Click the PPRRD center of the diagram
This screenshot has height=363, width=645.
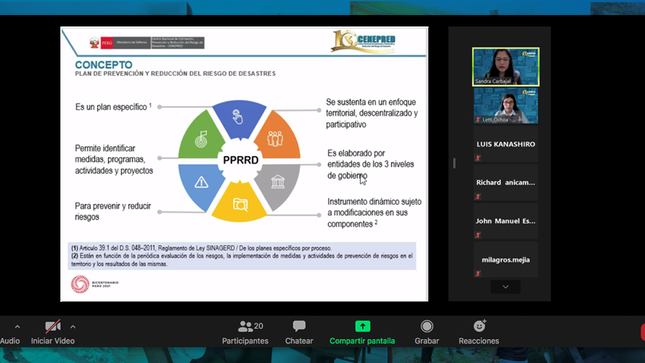(x=241, y=160)
